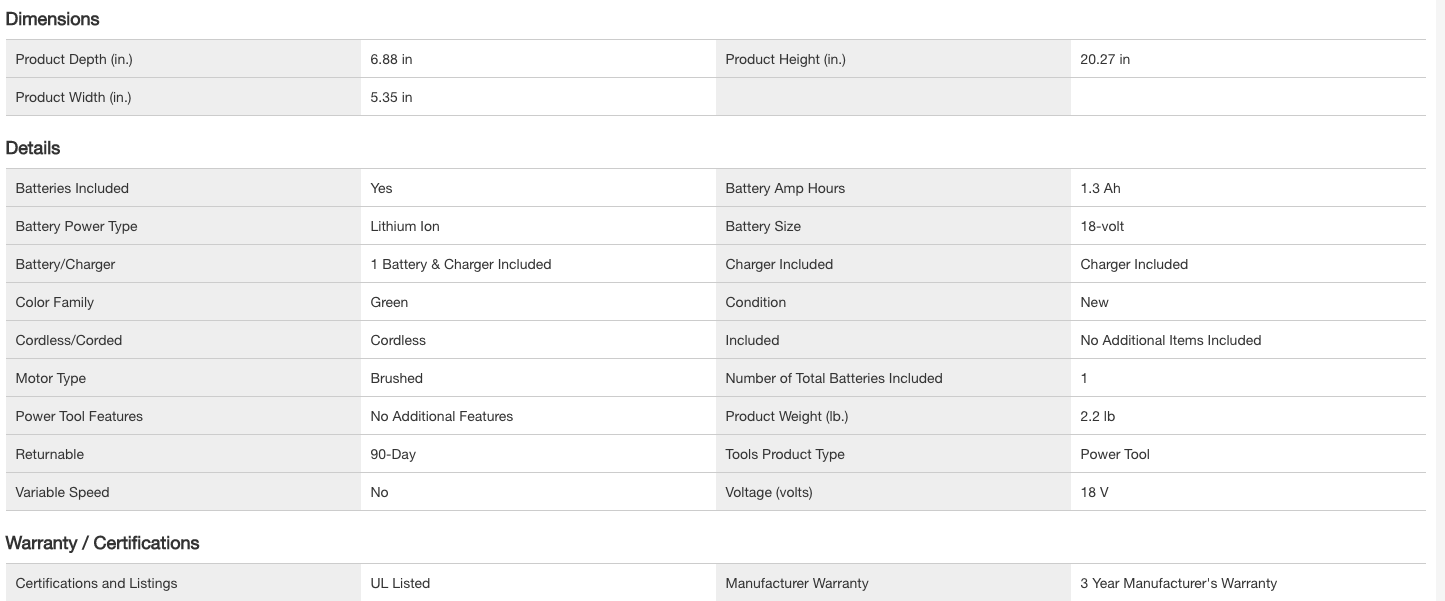Click the Batteries Included label cell
The height and width of the screenshot is (601, 1445).
72,188
